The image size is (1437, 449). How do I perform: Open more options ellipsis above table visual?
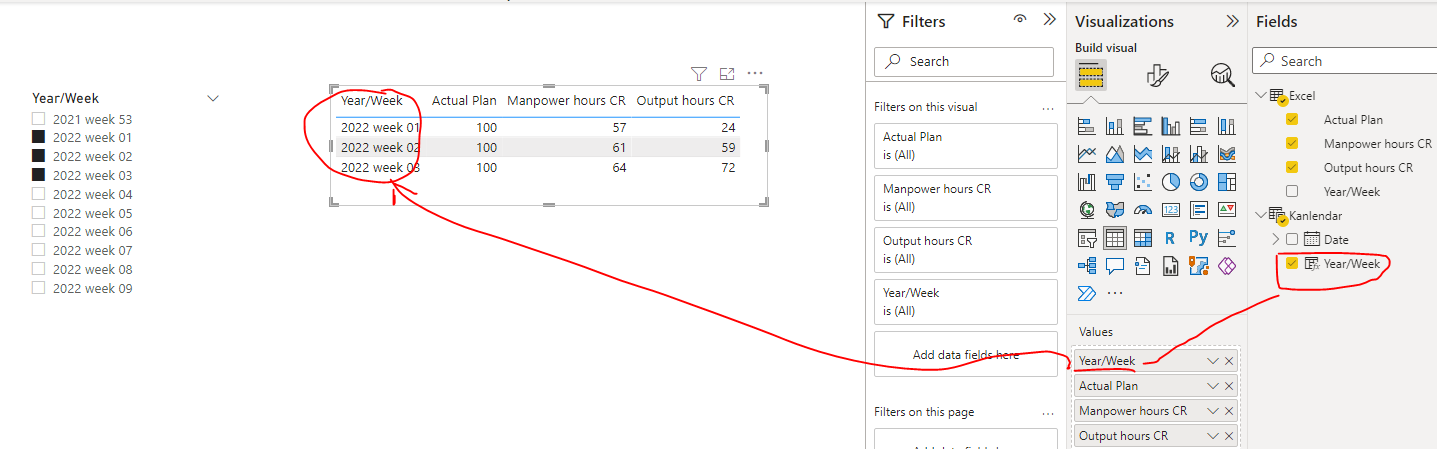(x=755, y=73)
